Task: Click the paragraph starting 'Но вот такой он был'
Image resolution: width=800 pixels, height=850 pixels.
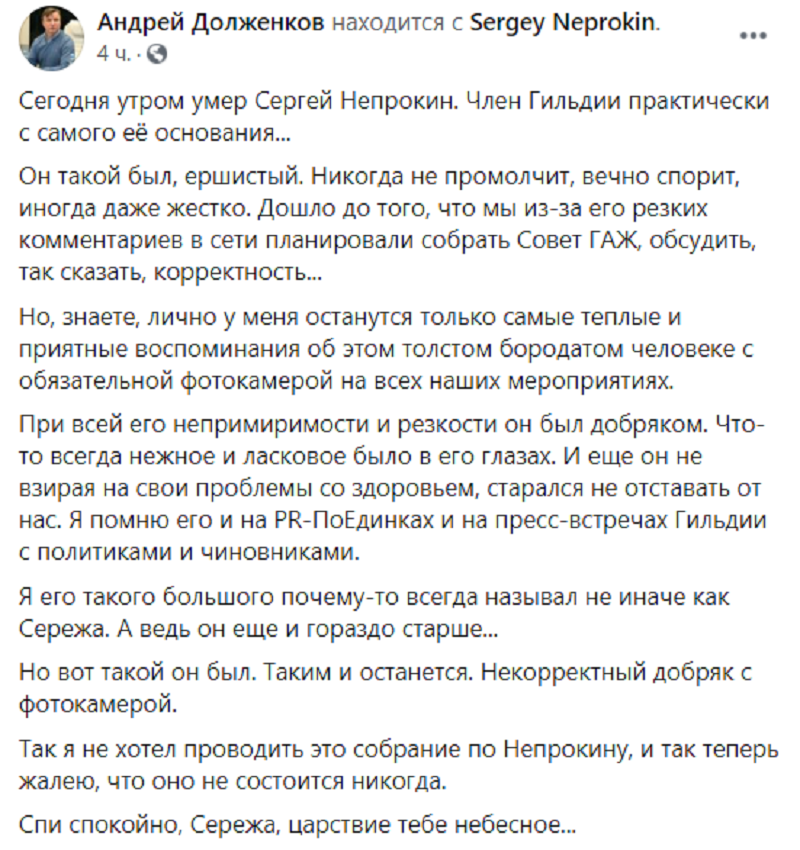Action: point(385,688)
